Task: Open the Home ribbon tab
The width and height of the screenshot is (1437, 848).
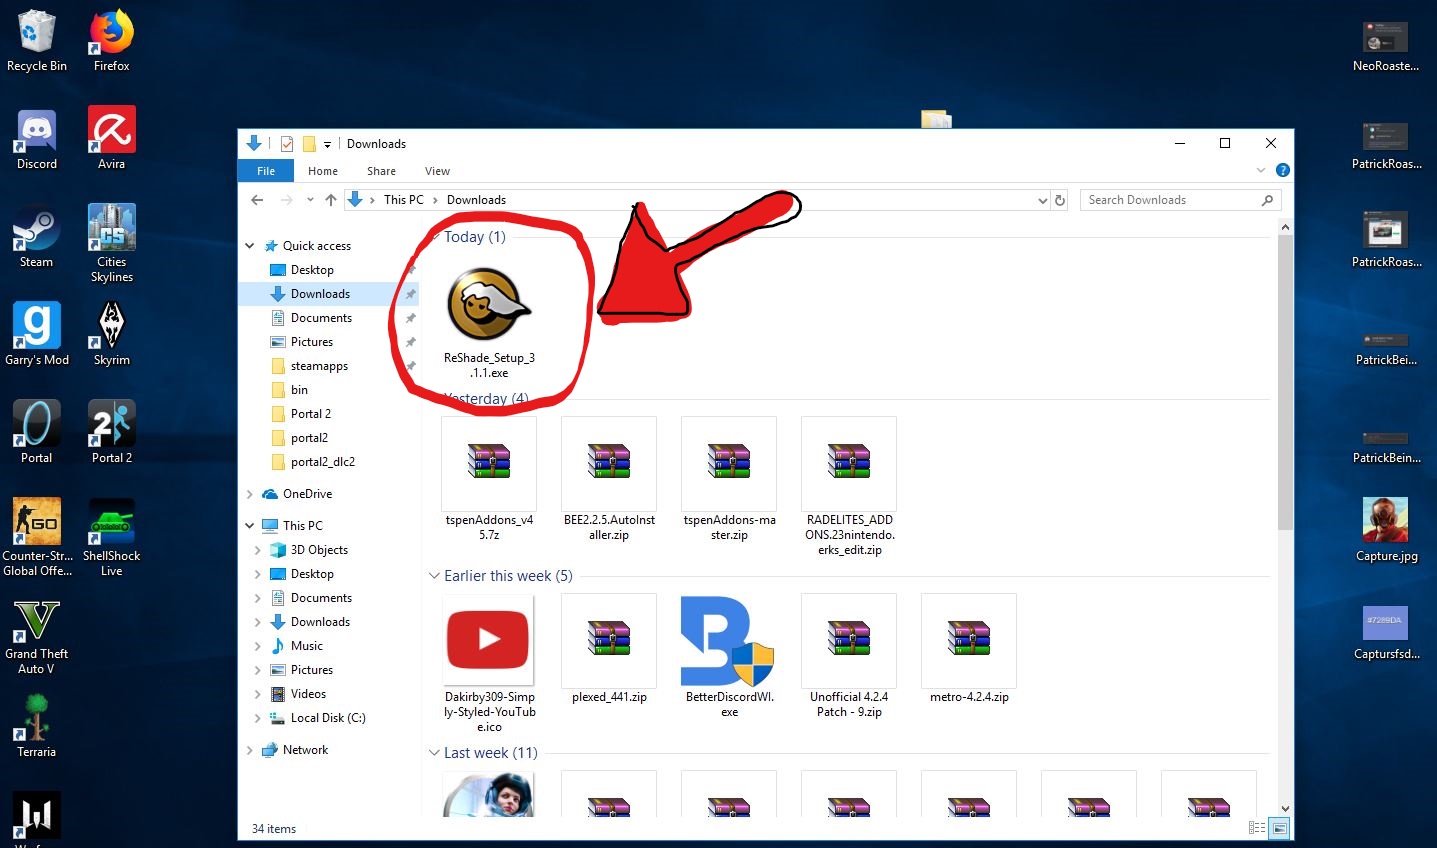Action: pyautogui.click(x=323, y=171)
